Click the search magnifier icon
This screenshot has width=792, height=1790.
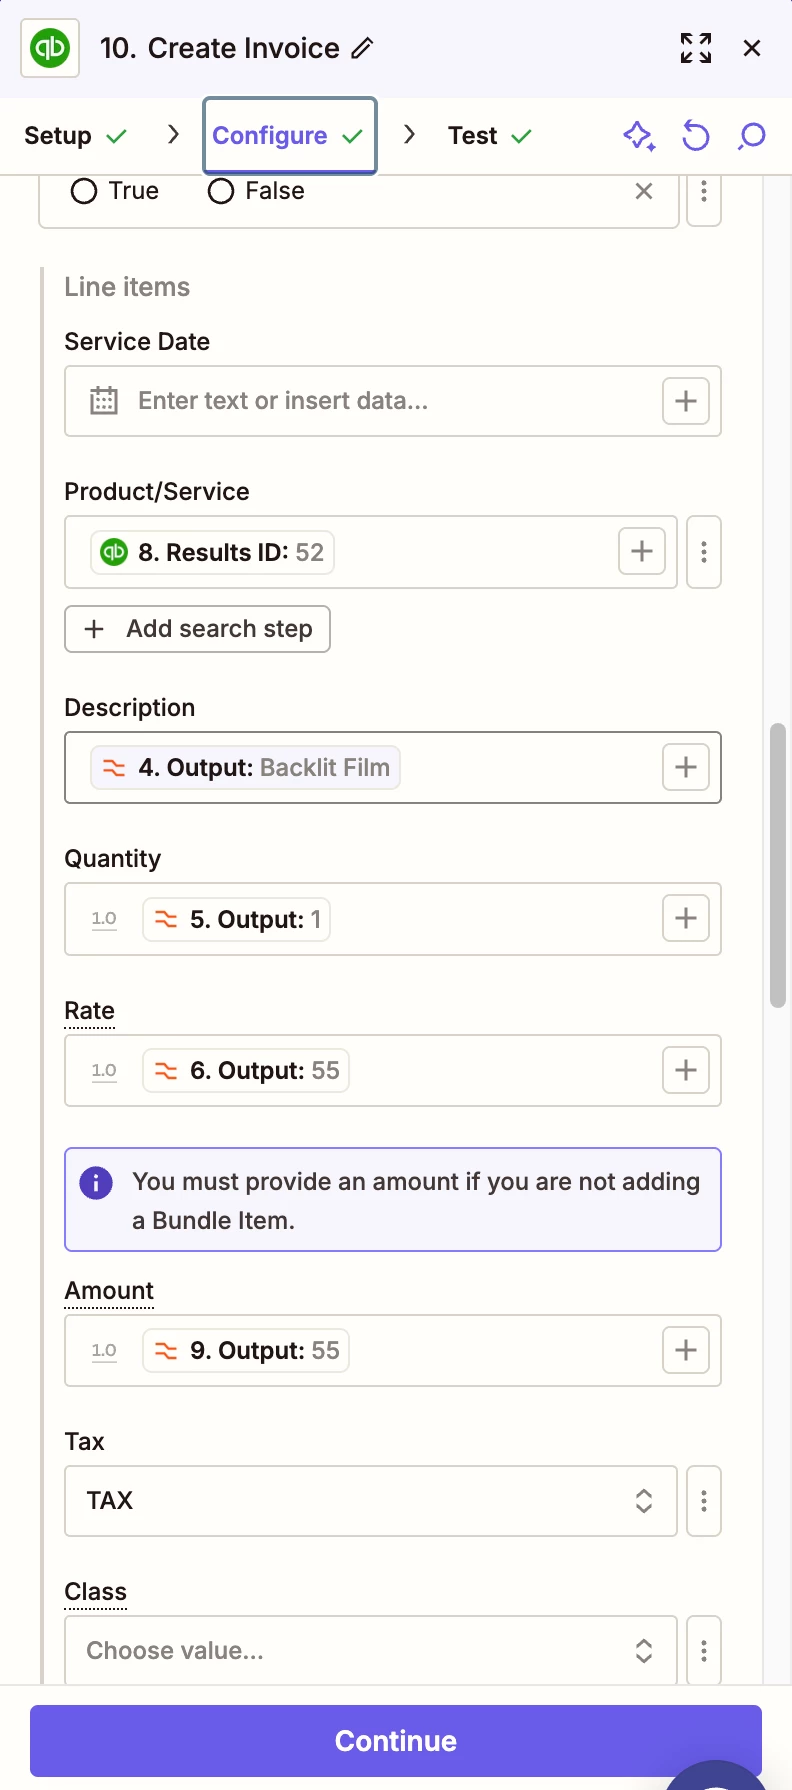tap(752, 135)
